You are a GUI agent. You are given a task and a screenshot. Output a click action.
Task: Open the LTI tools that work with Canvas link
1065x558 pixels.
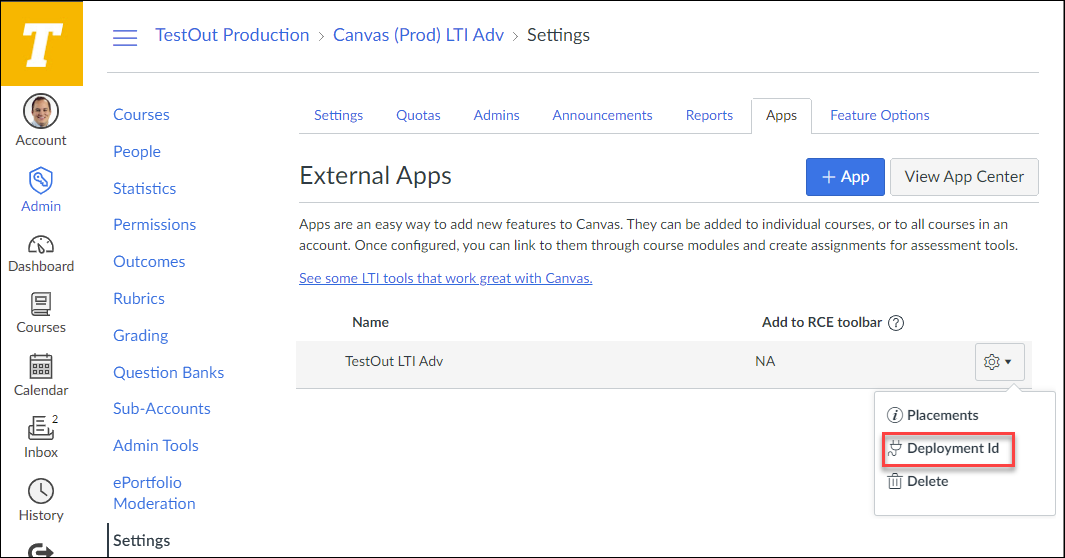[446, 278]
